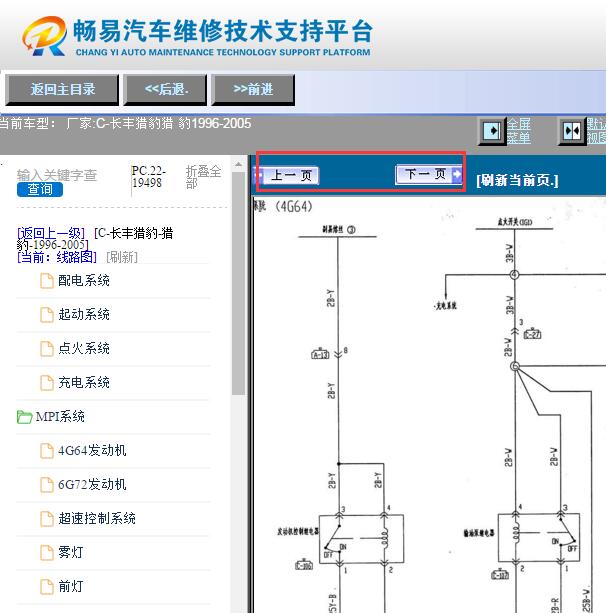Click the page icon beside 超速控制系统
This screenshot has width=606, height=613.
coord(47,519)
